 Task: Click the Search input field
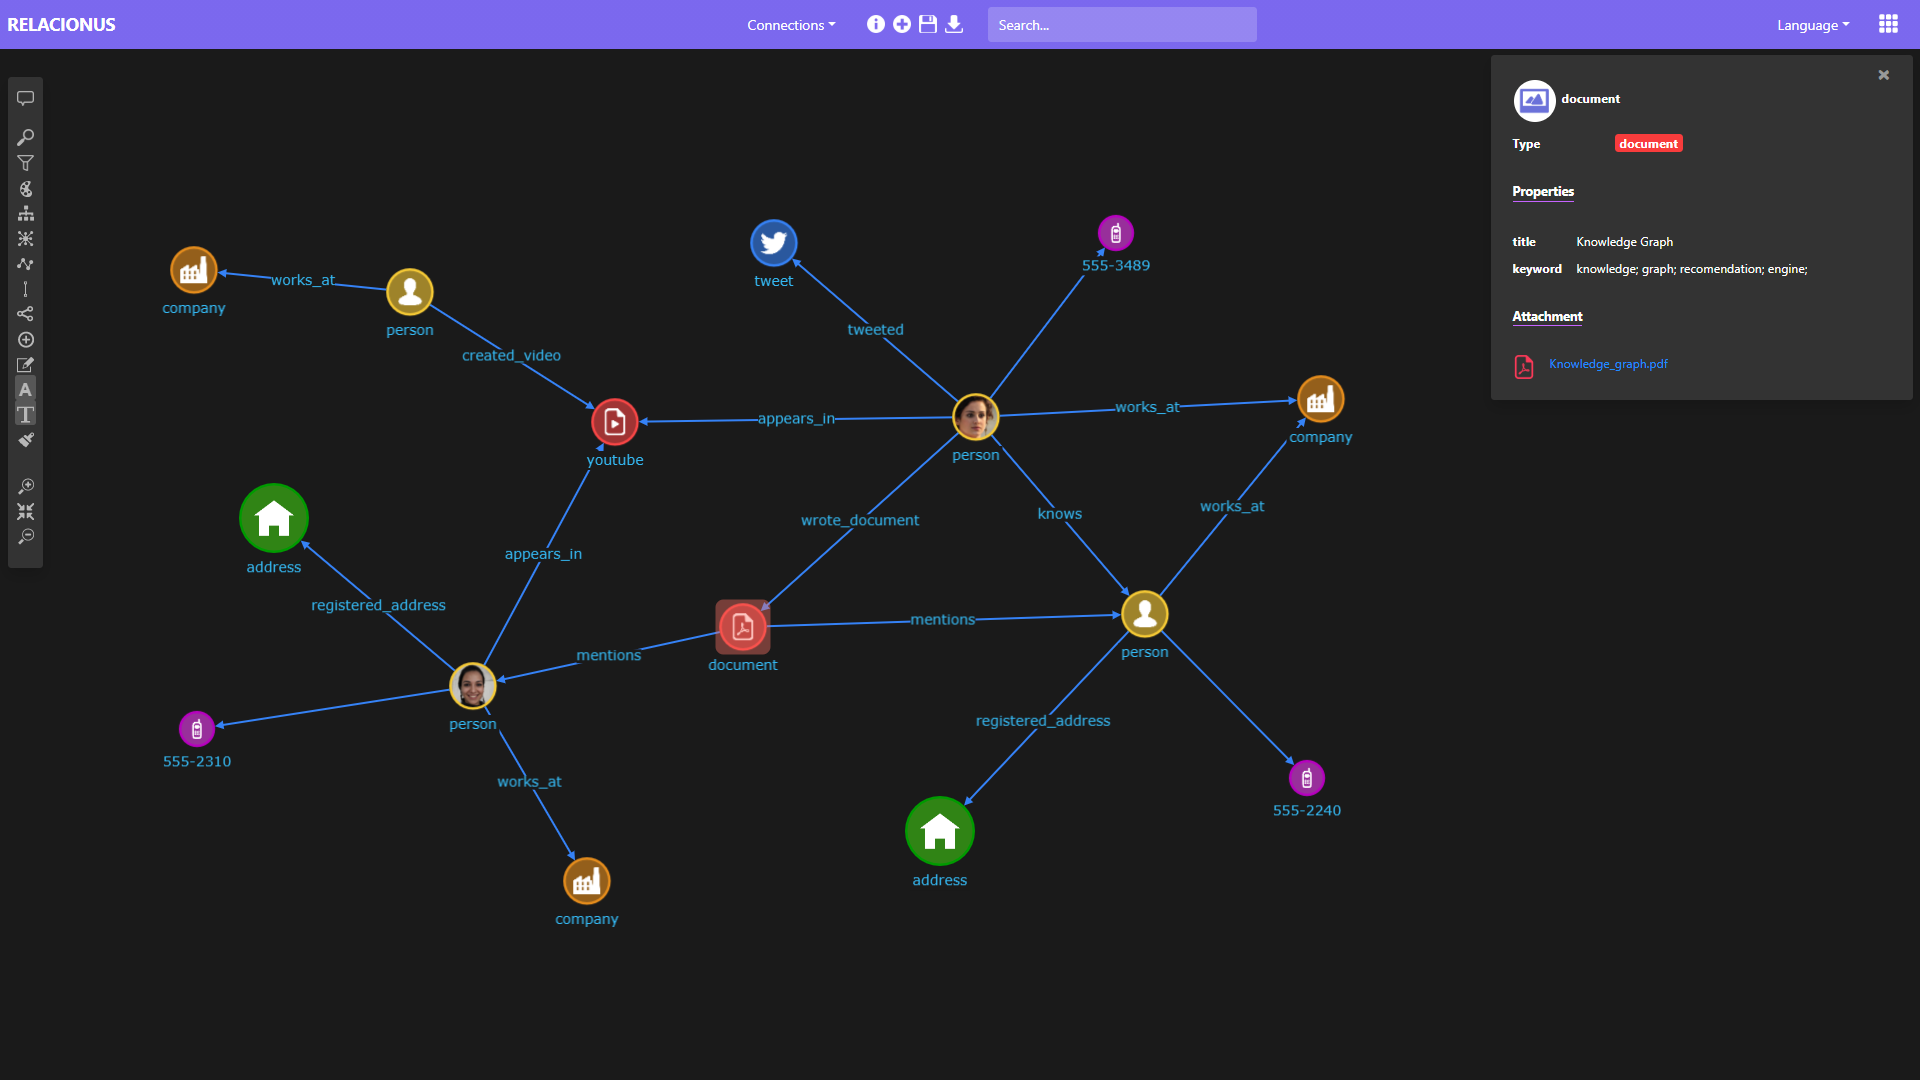(1122, 25)
